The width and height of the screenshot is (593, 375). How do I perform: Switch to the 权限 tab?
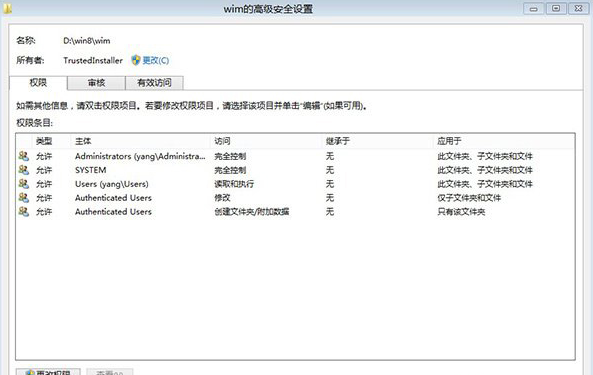pos(38,83)
